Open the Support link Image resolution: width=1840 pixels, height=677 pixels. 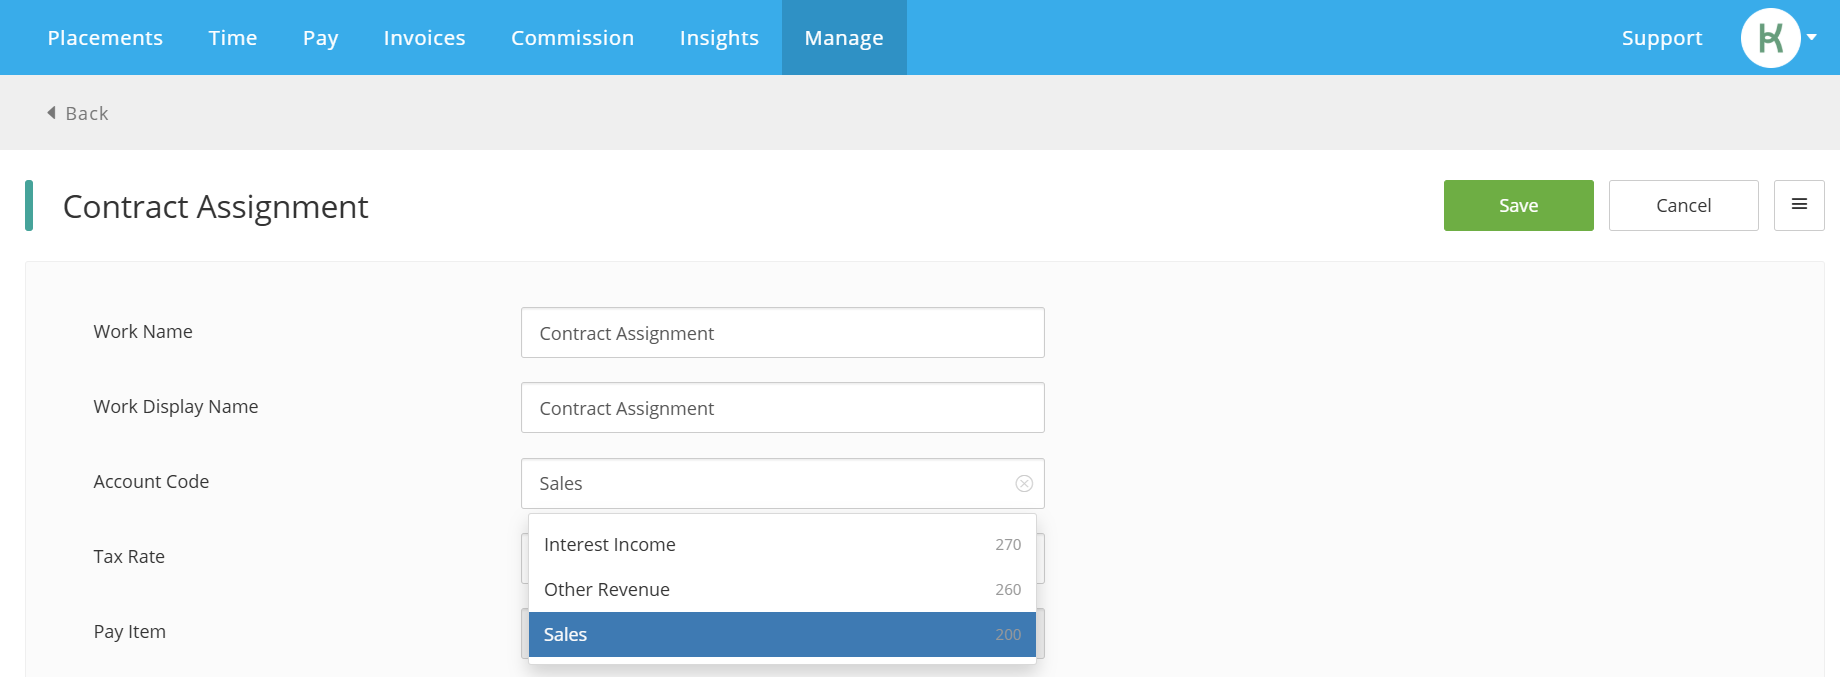[x=1662, y=38]
